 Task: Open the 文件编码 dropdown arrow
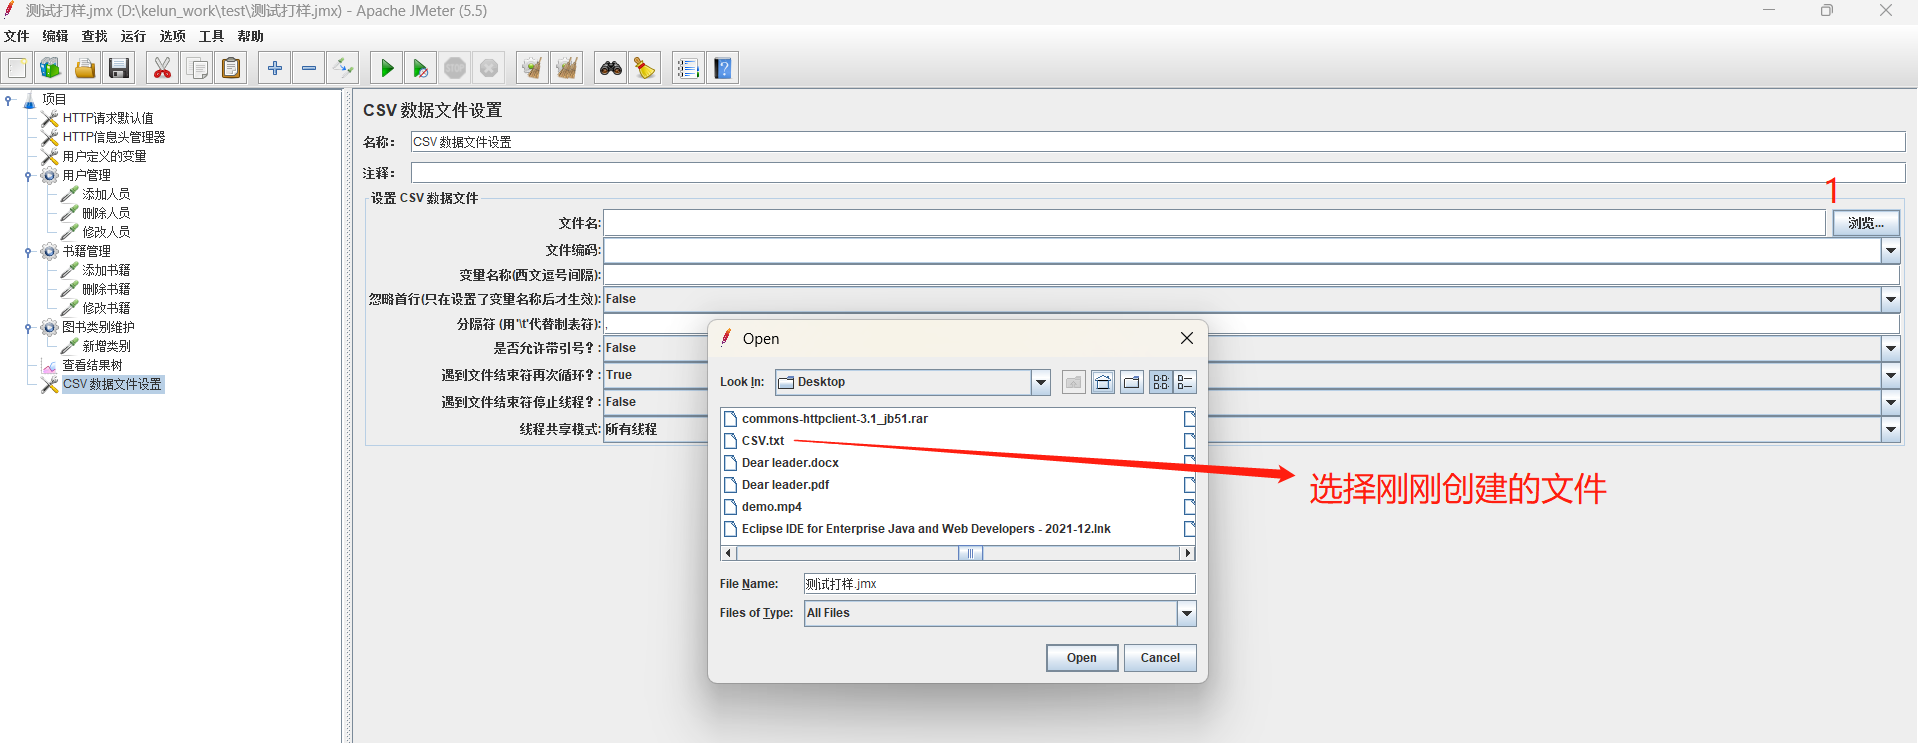point(1890,250)
